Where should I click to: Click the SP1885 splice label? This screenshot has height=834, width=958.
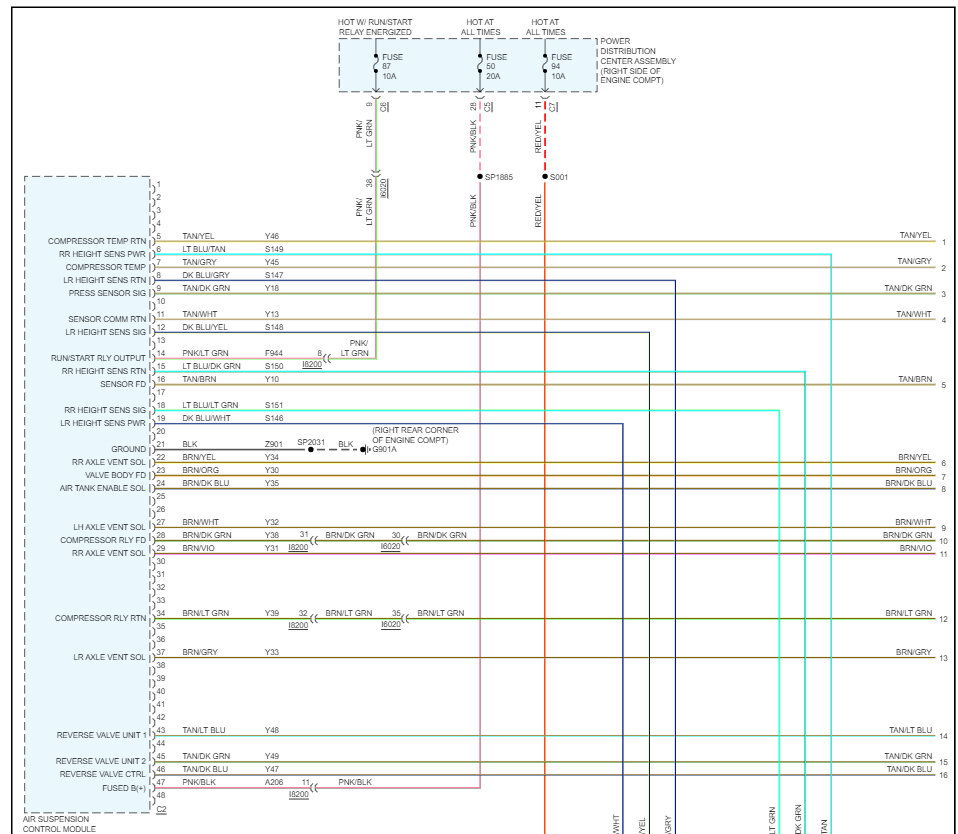coord(499,177)
